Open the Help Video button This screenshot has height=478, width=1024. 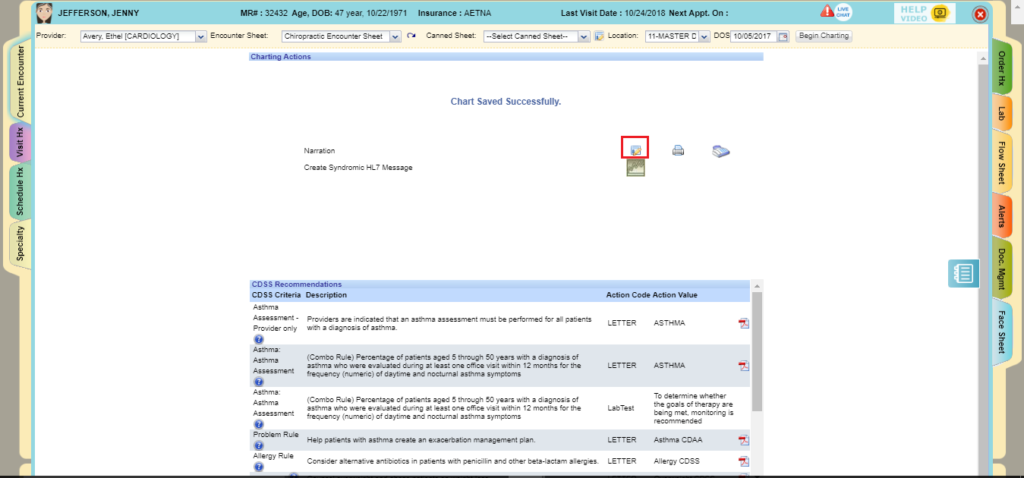[923, 13]
